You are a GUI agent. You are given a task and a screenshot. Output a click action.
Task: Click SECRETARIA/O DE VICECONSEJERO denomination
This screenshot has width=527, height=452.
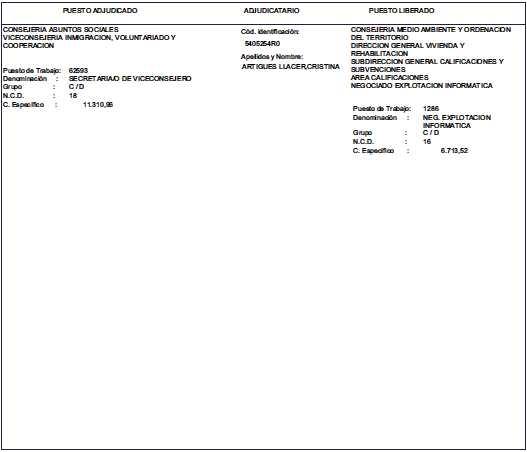(x=130, y=79)
